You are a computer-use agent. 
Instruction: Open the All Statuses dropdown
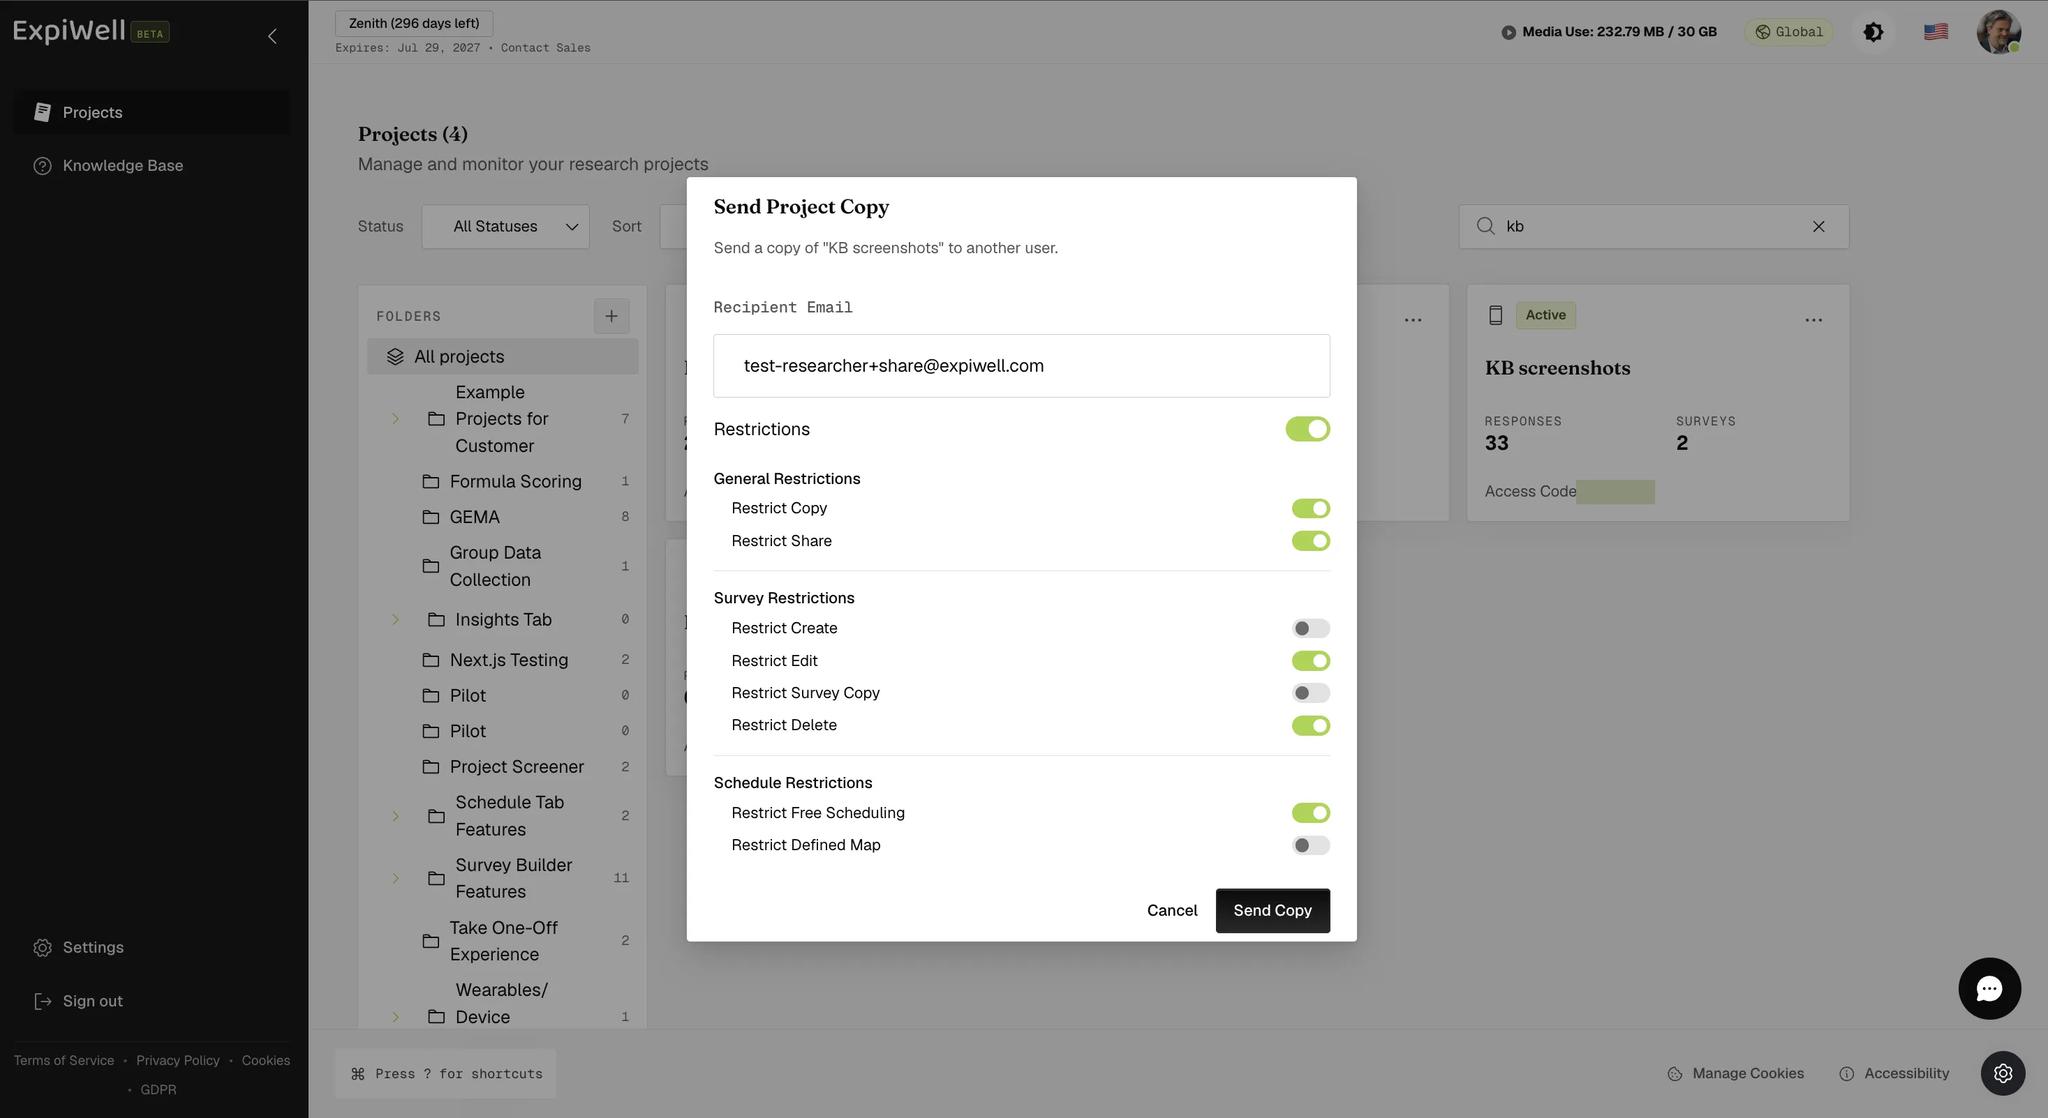tap(505, 227)
